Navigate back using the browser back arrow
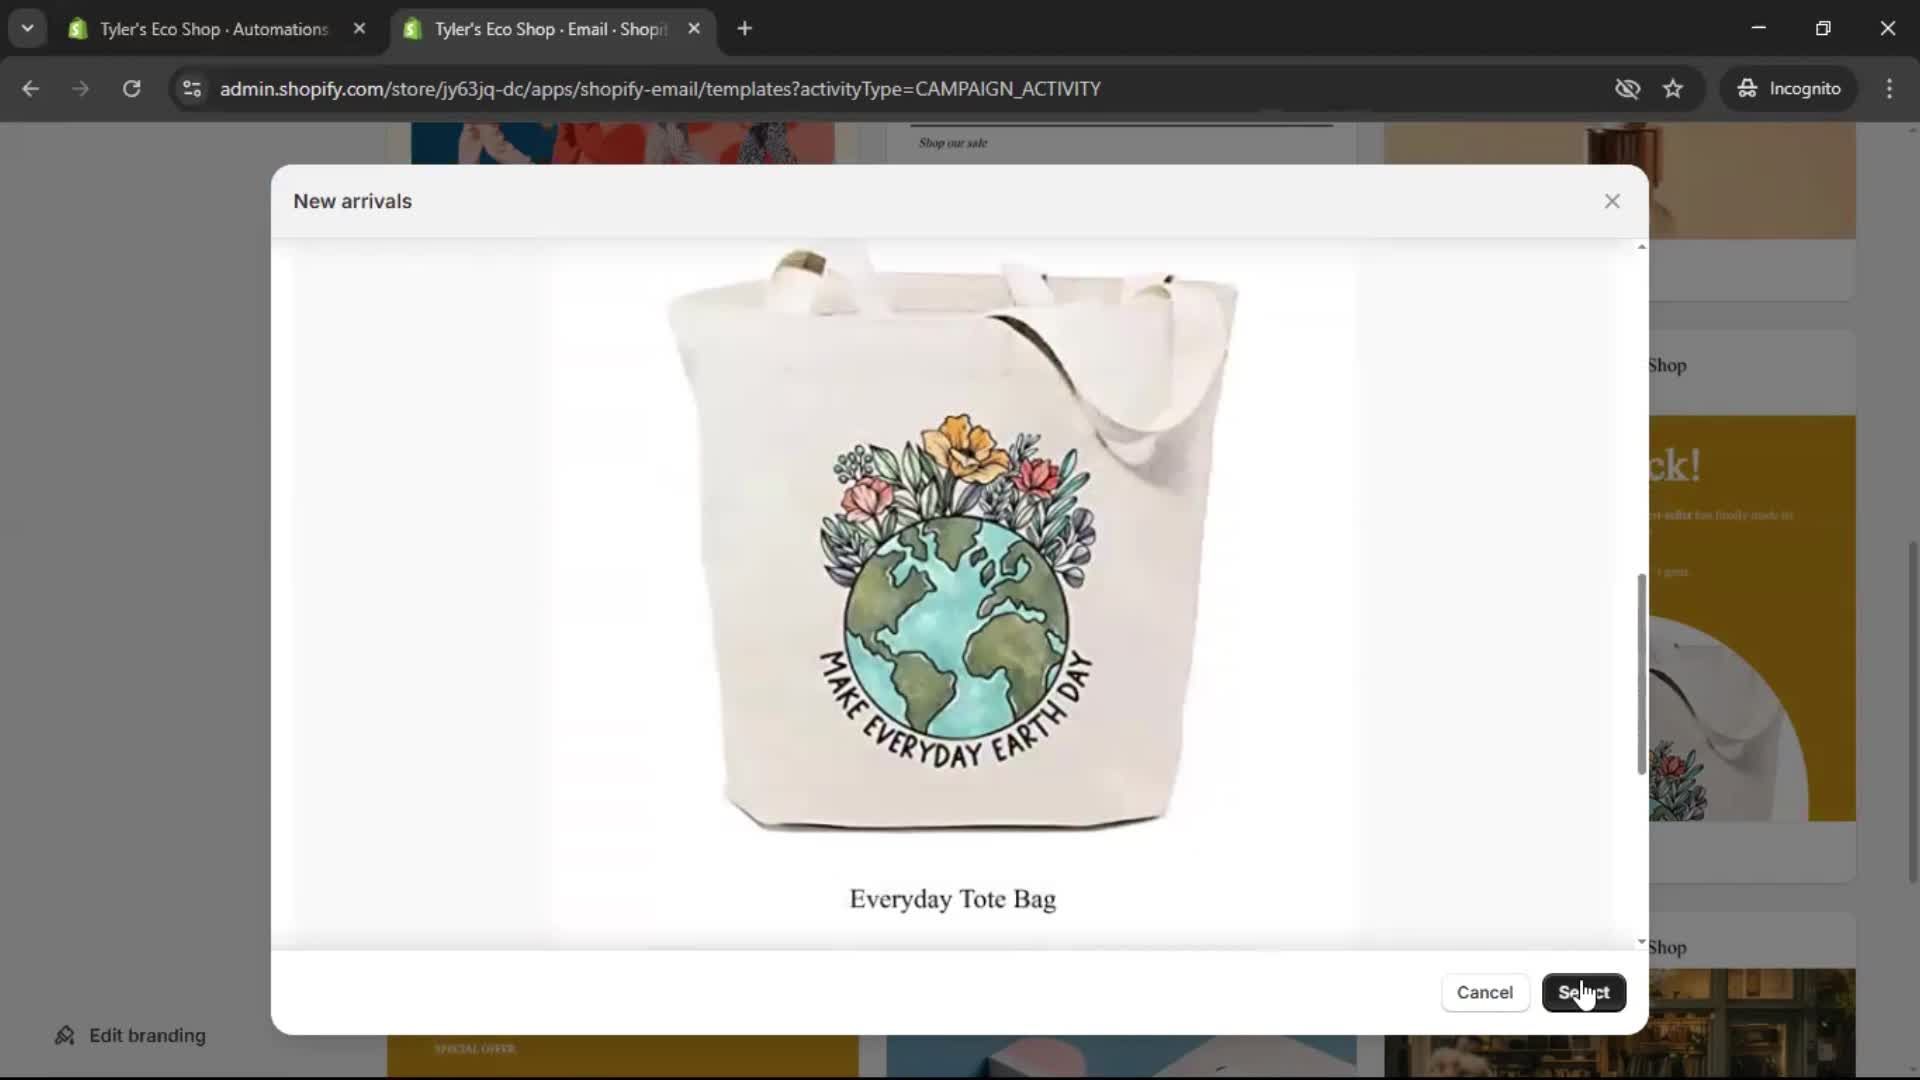1920x1080 pixels. click(x=31, y=88)
